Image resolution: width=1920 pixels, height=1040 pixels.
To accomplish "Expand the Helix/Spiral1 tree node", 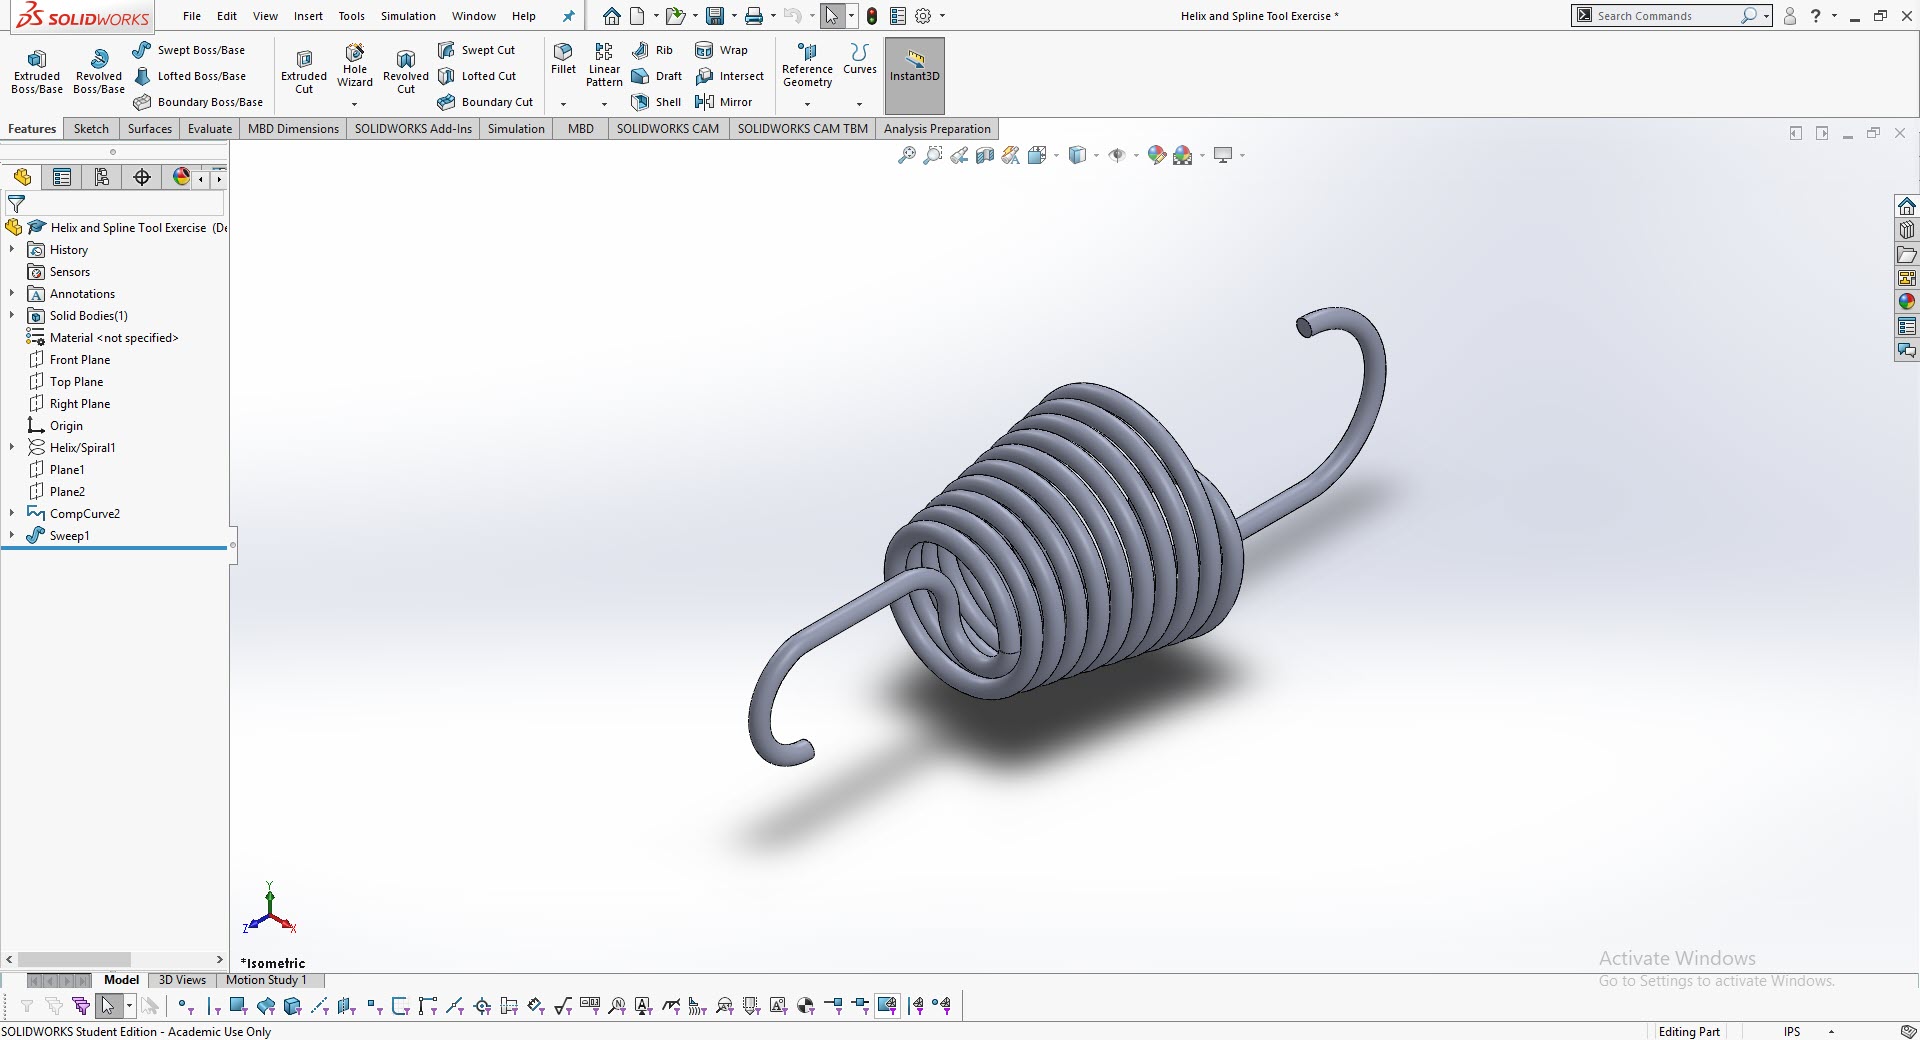I will pyautogui.click(x=12, y=447).
